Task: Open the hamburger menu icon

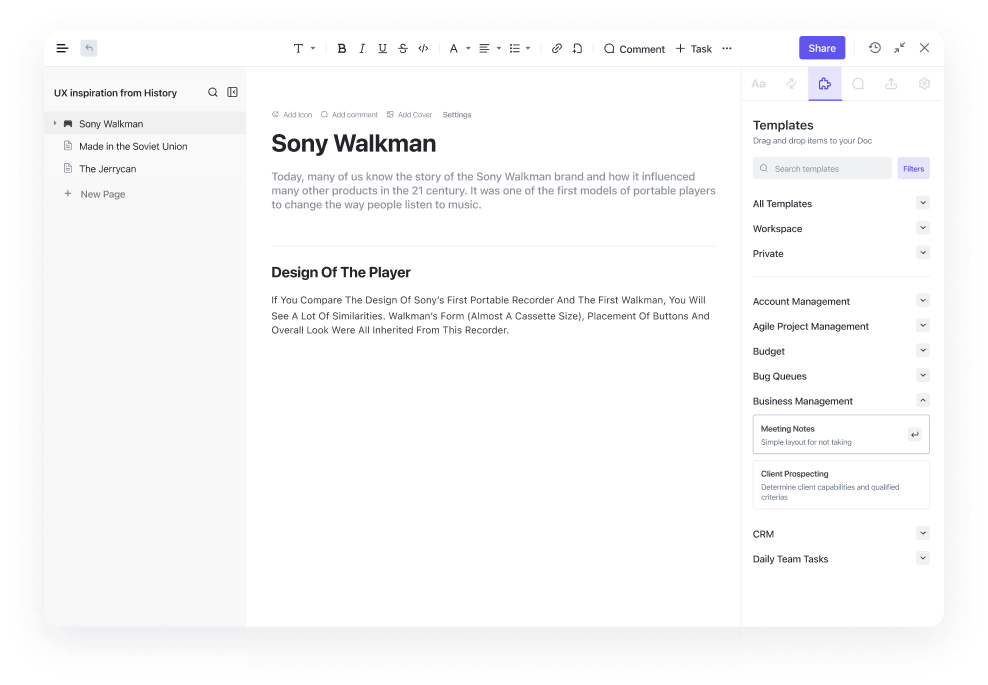Action: tap(62, 49)
